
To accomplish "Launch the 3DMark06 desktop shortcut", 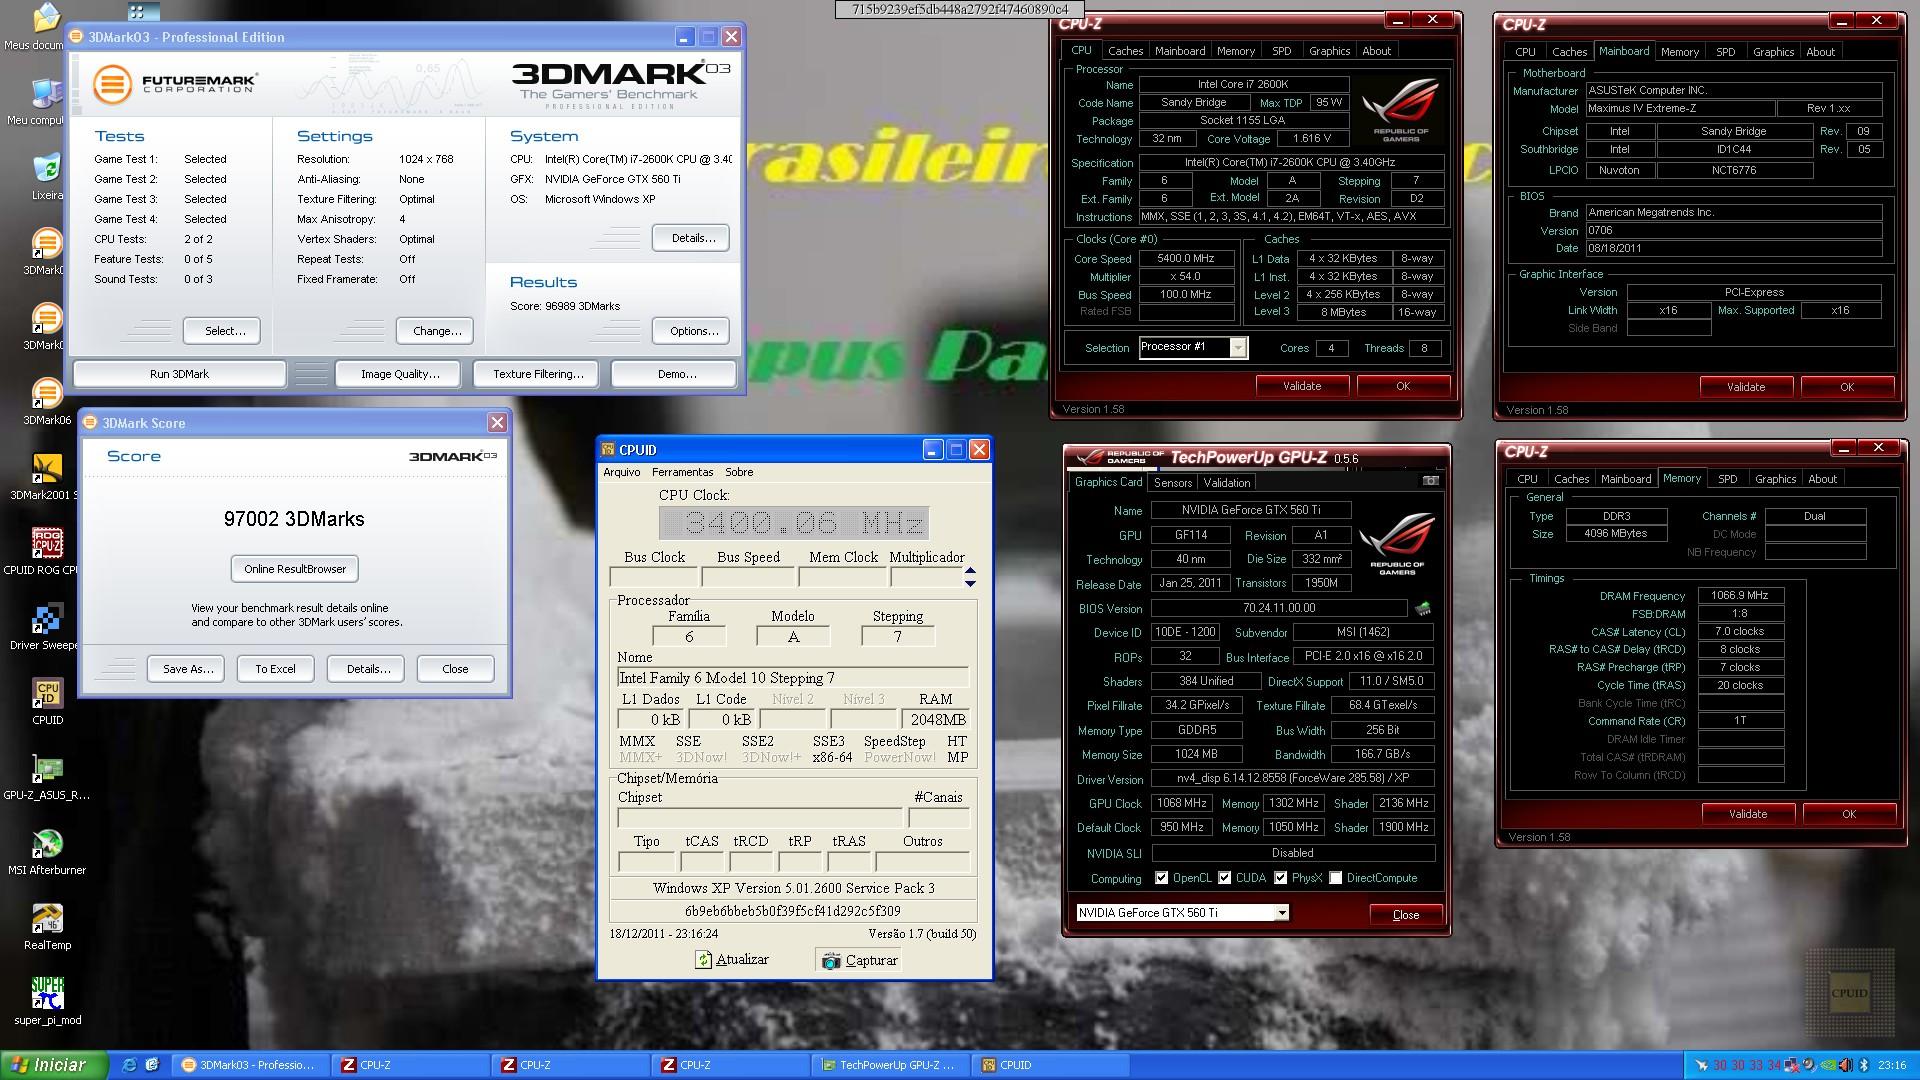I will pos(47,393).
